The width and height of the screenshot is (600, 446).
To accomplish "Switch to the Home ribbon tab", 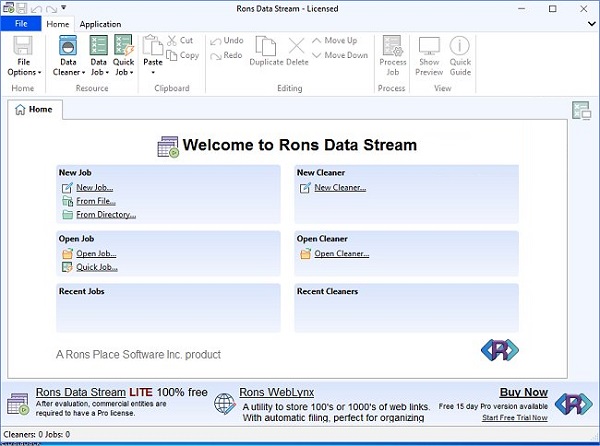I will click(x=58, y=24).
